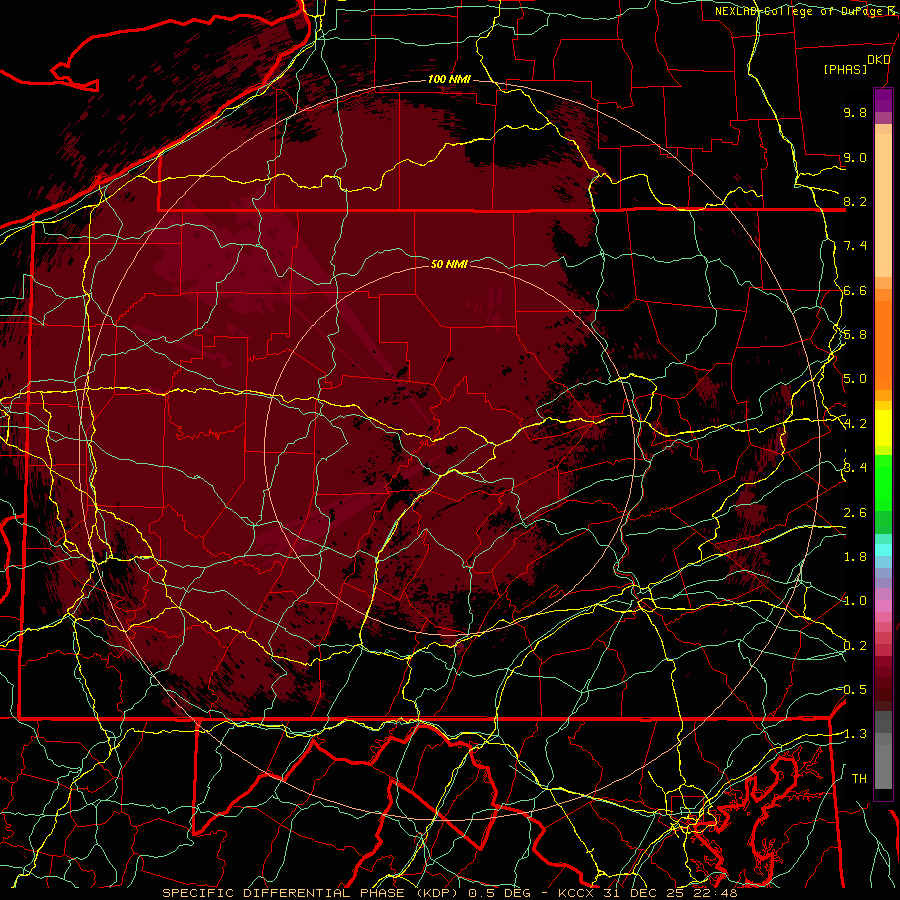
Task: Click the 9.0 value on the scale
Action: click(x=855, y=157)
